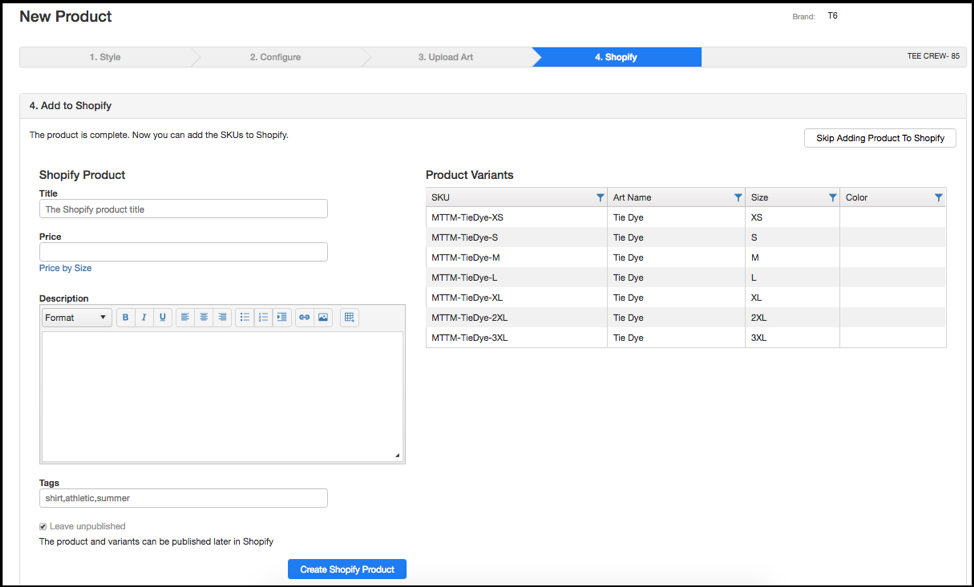Select row MTTM-TieDye-2XL
The height and width of the screenshot is (587, 974).
pyautogui.click(x=686, y=317)
